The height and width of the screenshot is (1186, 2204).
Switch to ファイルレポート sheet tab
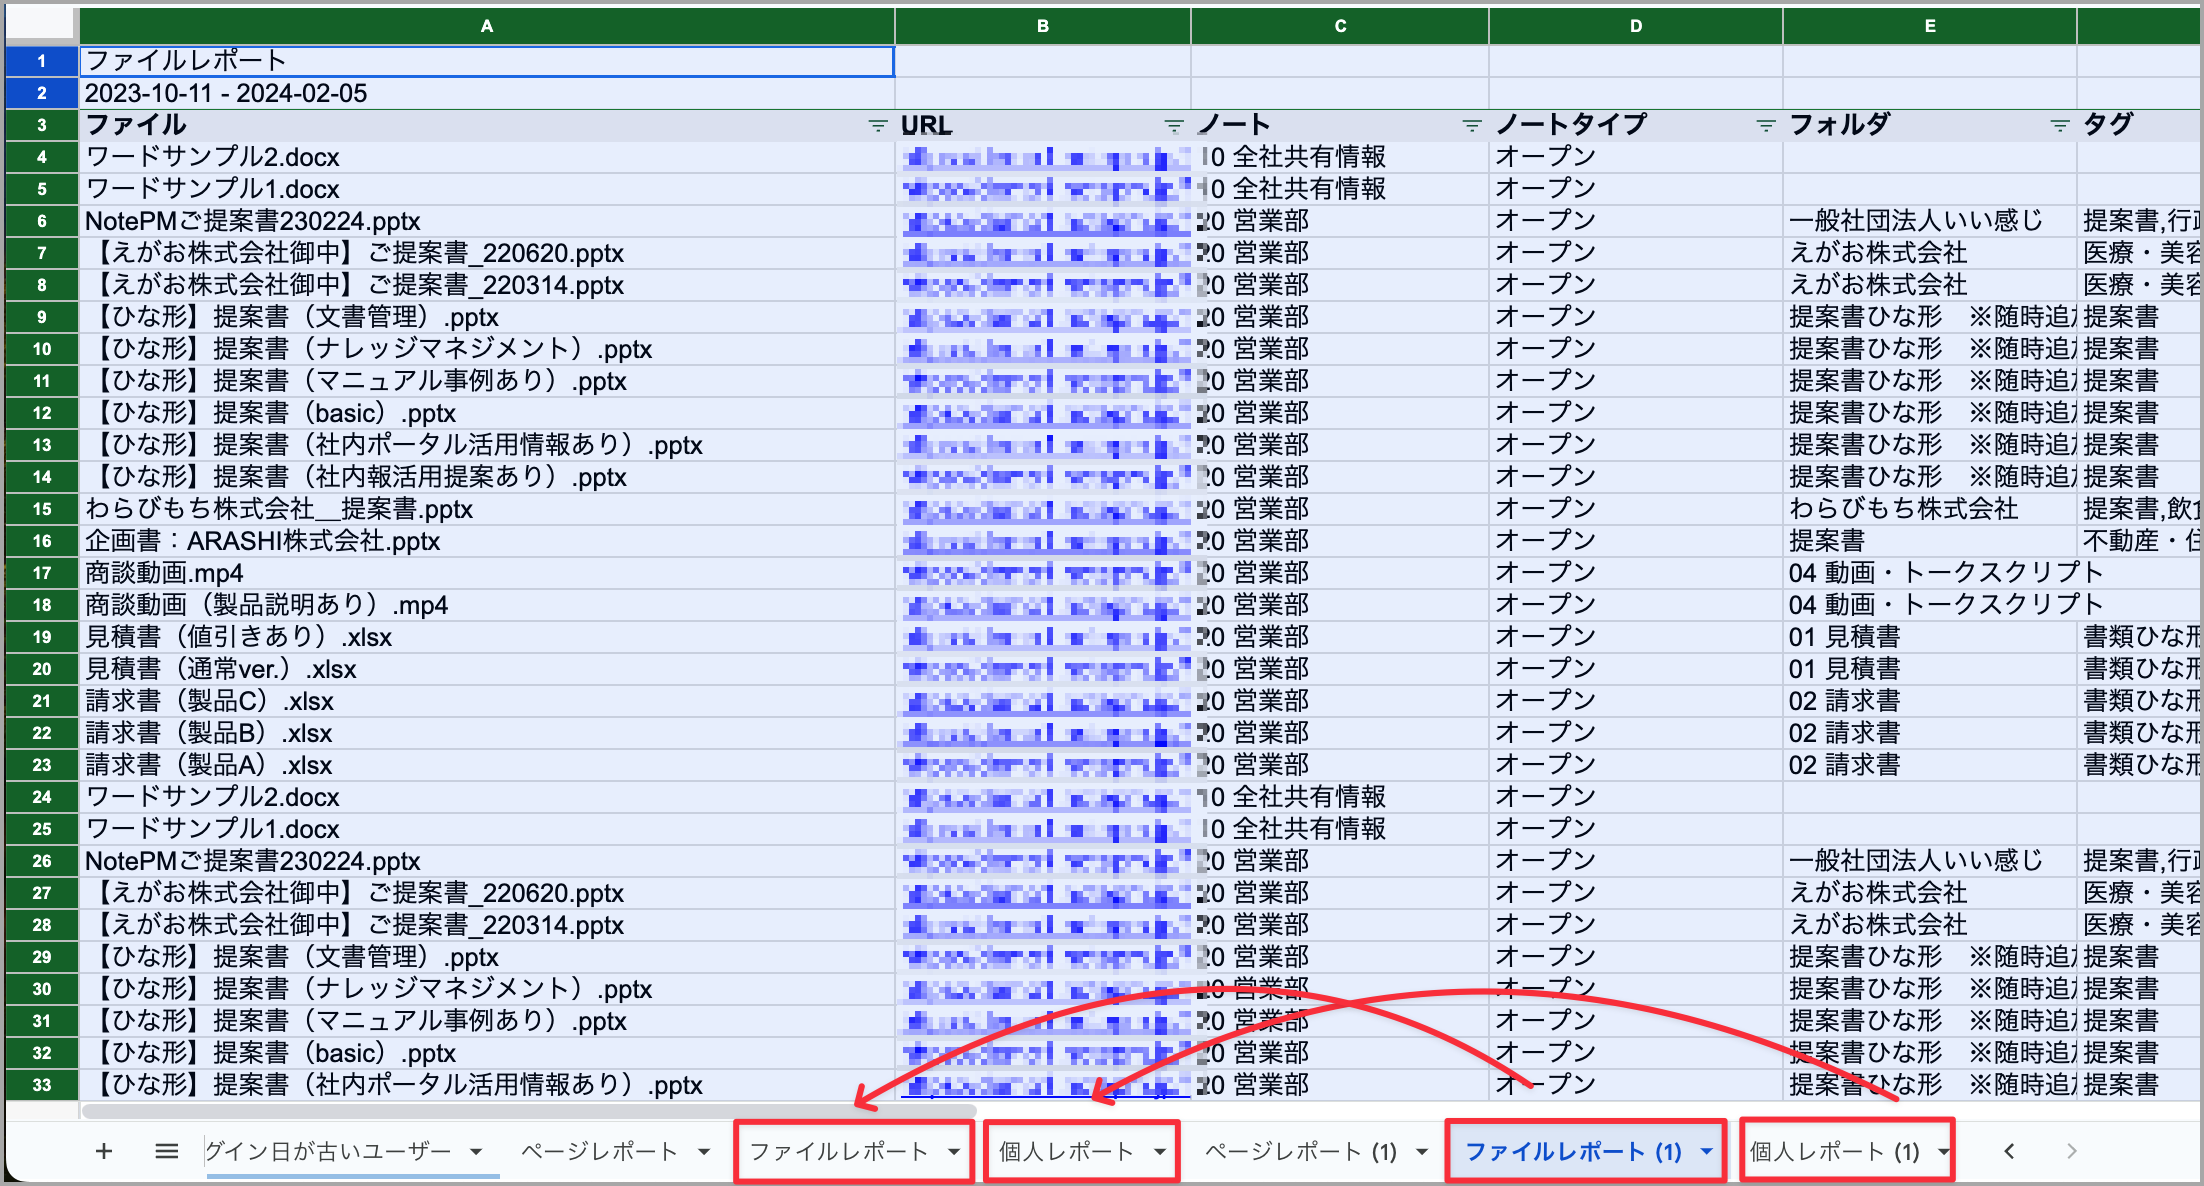838,1152
